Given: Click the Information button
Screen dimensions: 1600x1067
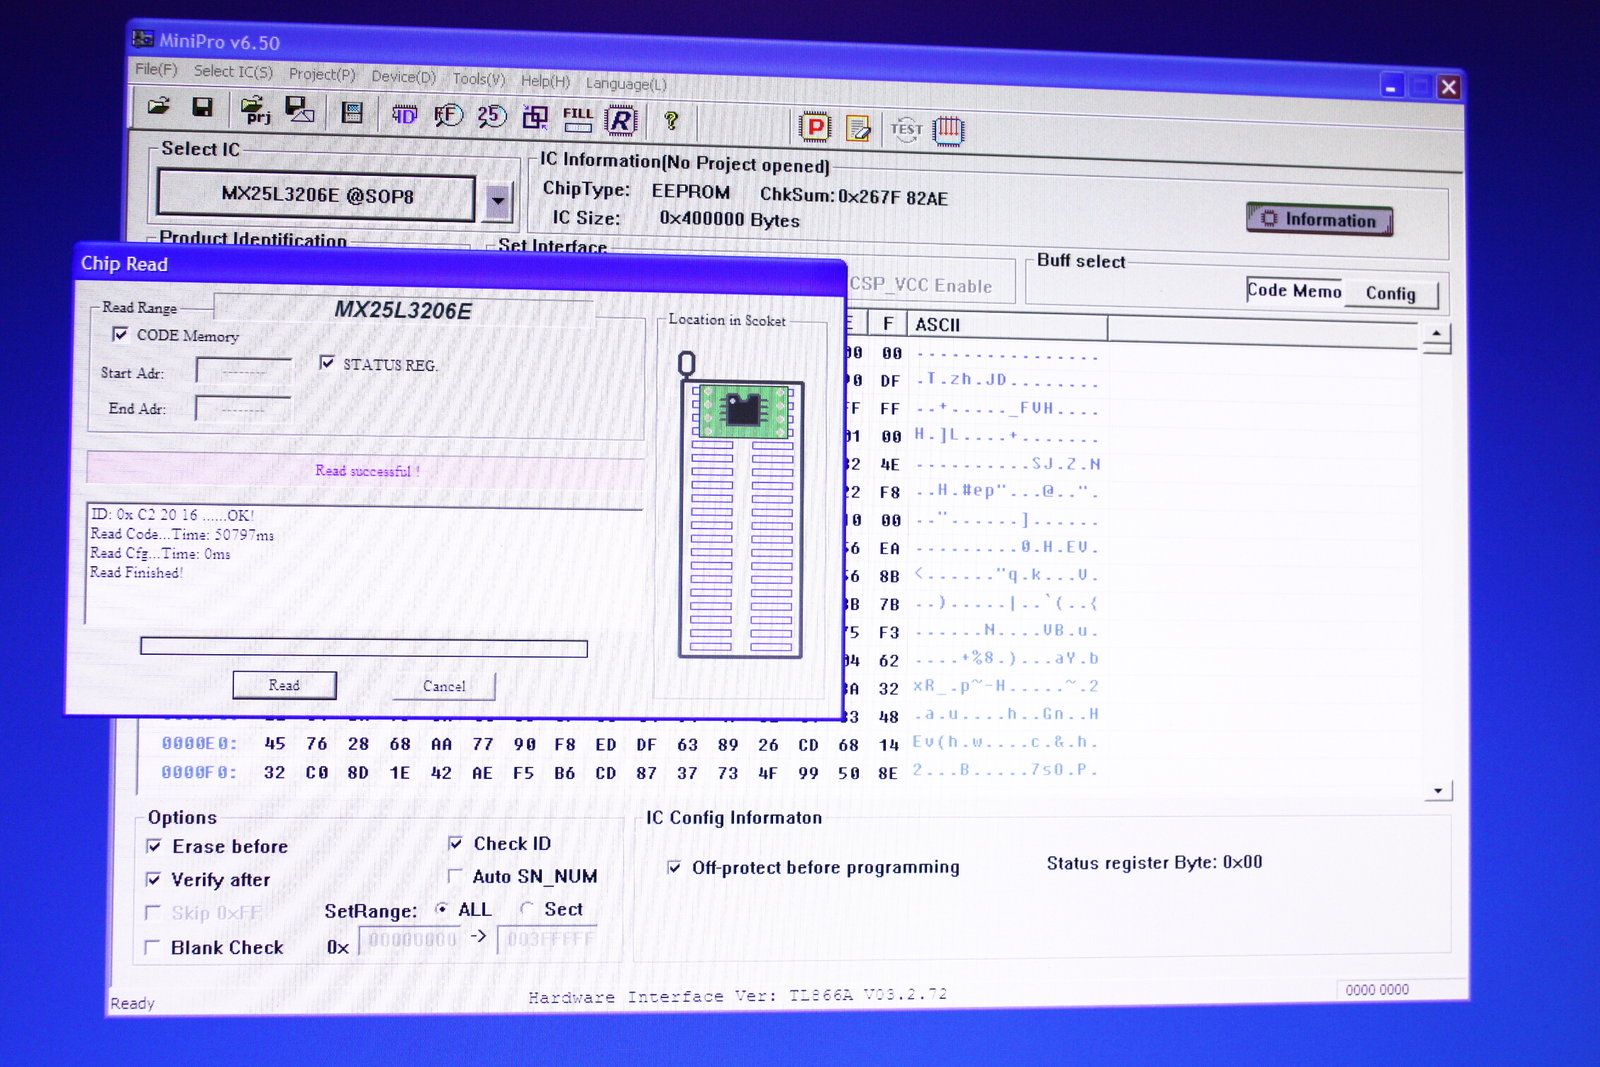Looking at the screenshot, I should 1319,219.
